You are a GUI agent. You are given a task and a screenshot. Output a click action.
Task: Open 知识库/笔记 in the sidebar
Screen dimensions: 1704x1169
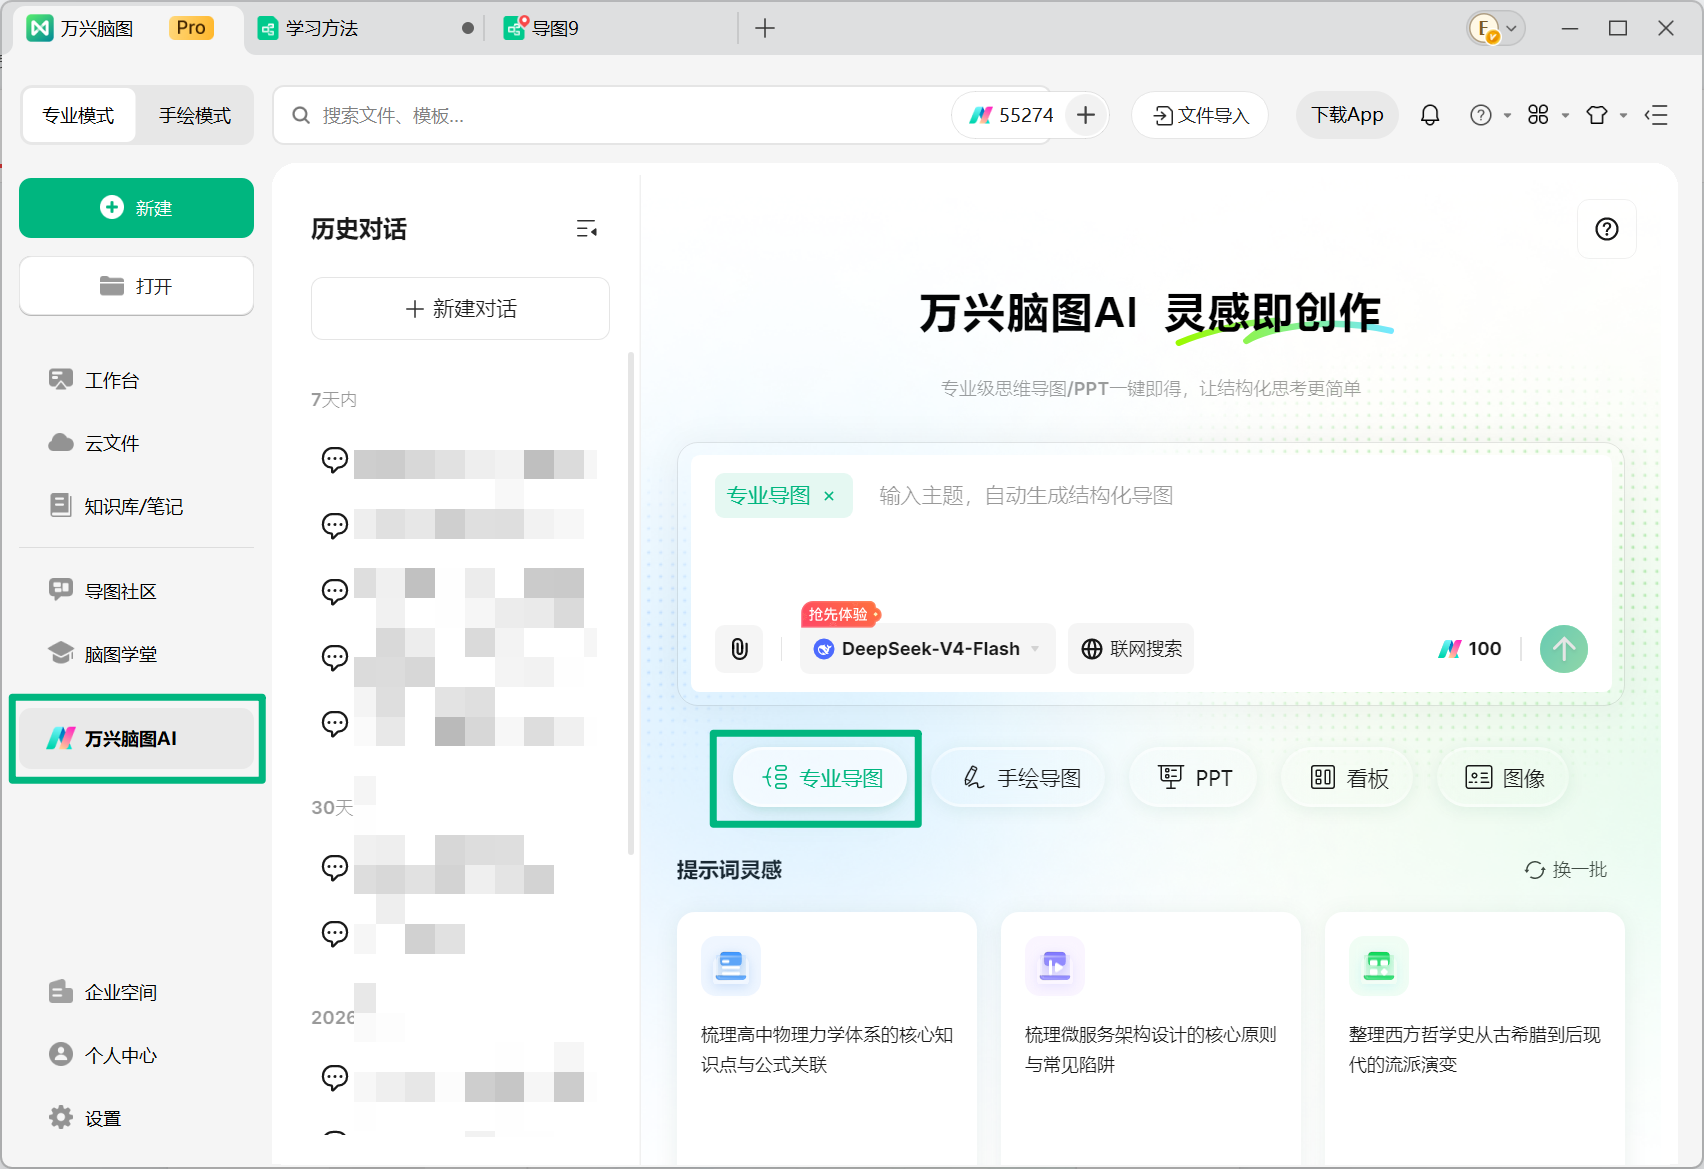(x=116, y=506)
